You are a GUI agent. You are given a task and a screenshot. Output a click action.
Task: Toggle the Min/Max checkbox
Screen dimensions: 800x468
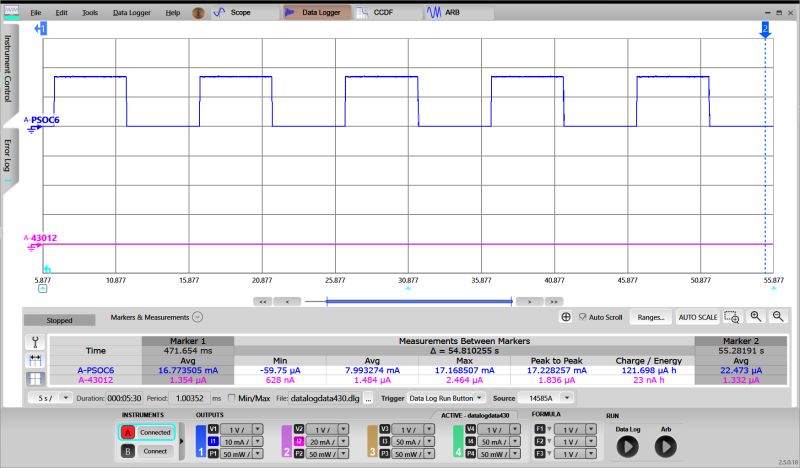point(232,398)
